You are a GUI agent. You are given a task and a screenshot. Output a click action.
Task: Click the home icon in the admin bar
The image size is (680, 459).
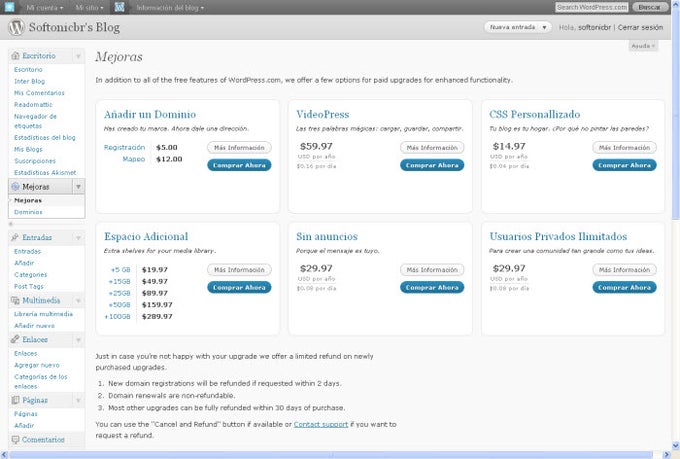point(9,7)
